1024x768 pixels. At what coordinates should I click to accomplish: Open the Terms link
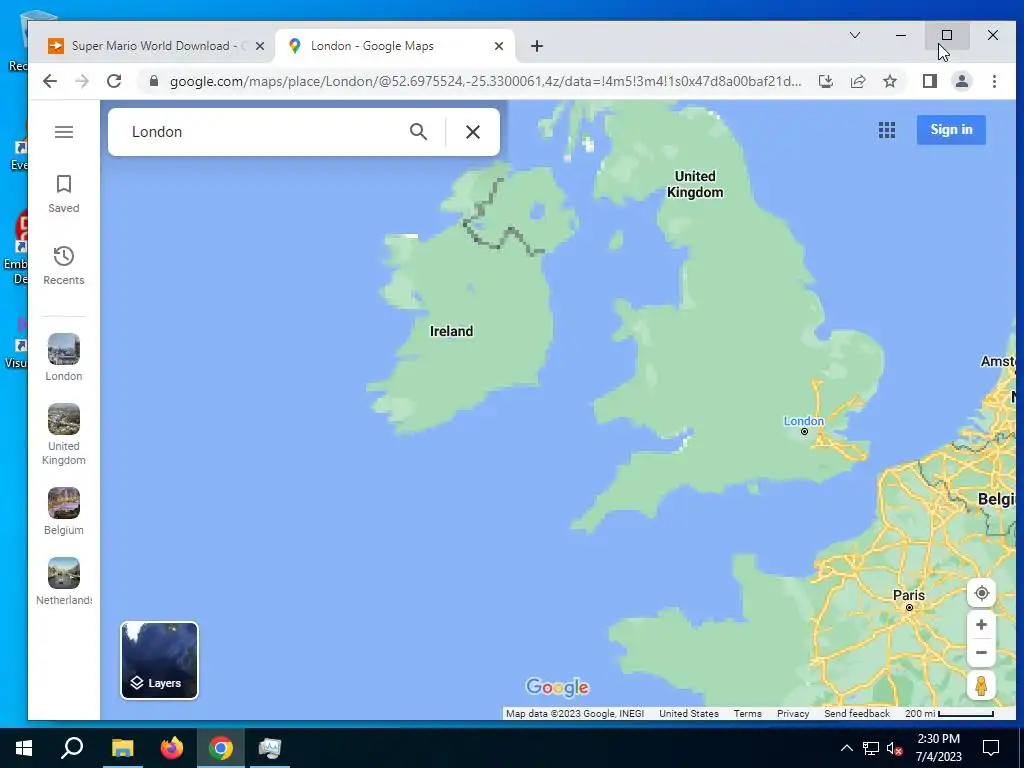coord(747,714)
